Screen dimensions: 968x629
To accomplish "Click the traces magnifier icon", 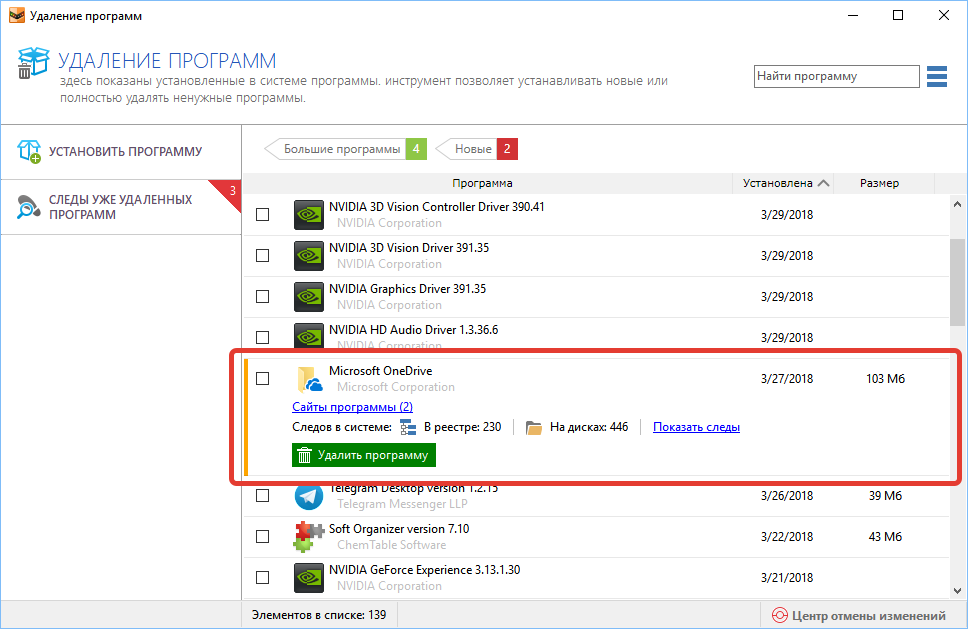I will pos(28,207).
